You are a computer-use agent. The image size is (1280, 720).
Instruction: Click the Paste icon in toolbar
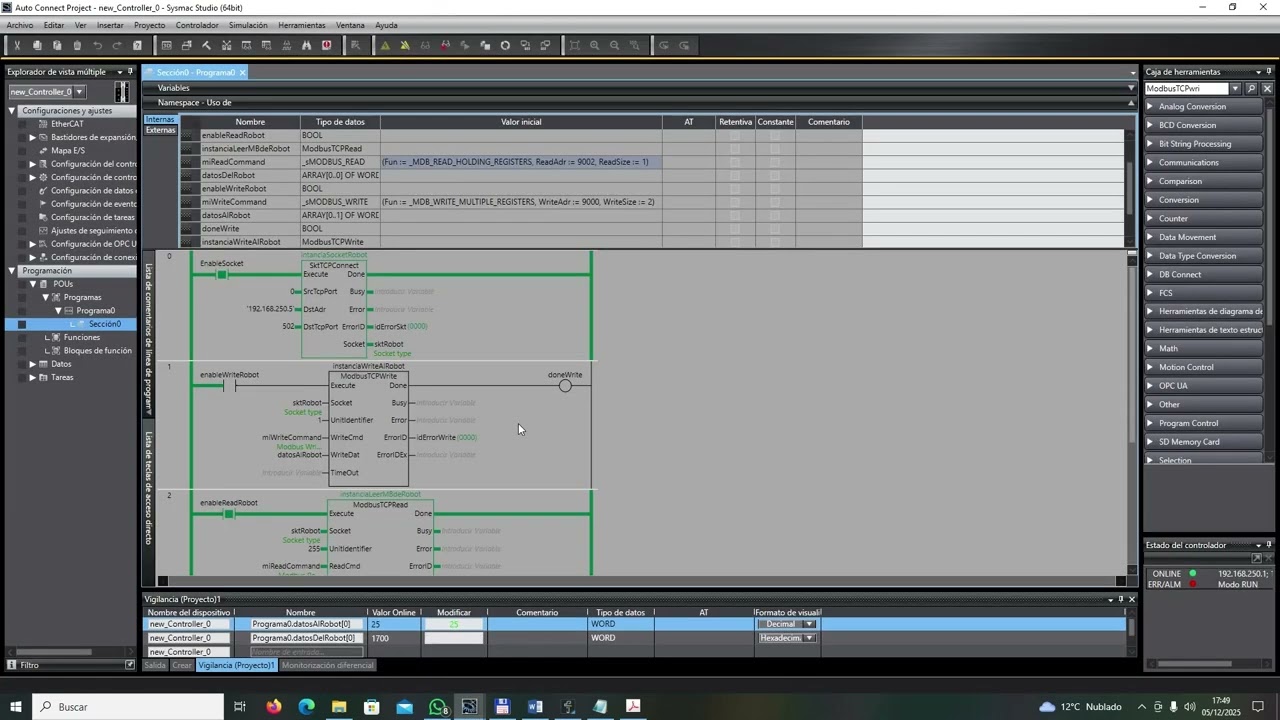(57, 45)
